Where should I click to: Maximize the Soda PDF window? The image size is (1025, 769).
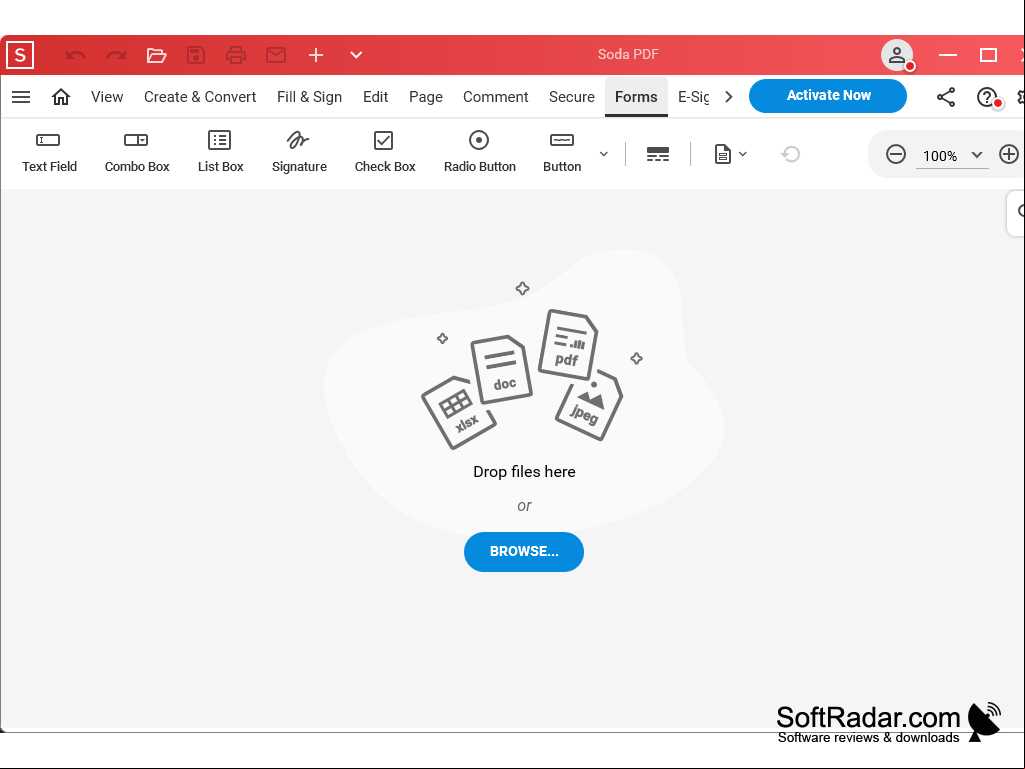point(988,55)
